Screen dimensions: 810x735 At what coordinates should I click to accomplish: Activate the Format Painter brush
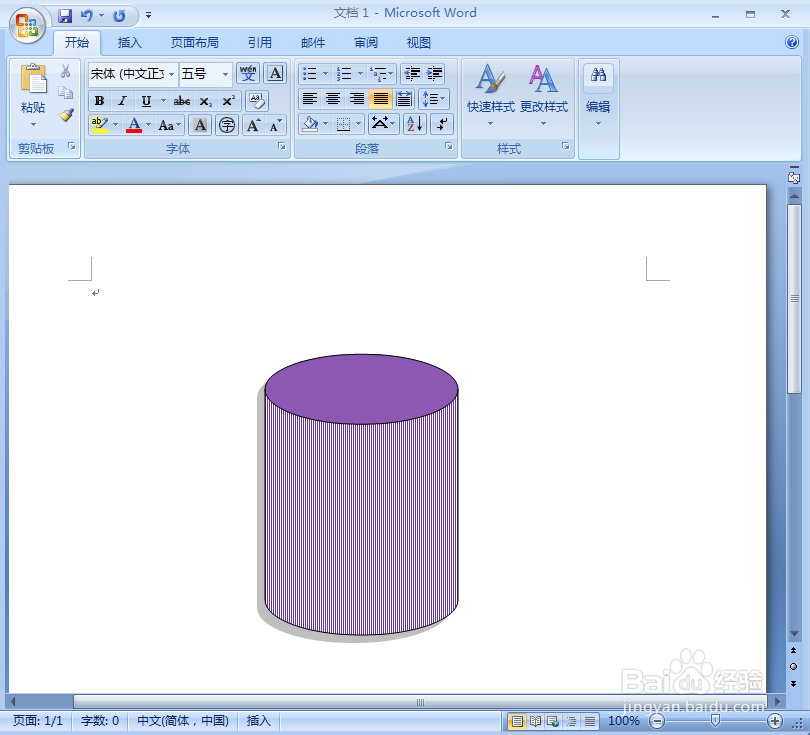pos(66,115)
